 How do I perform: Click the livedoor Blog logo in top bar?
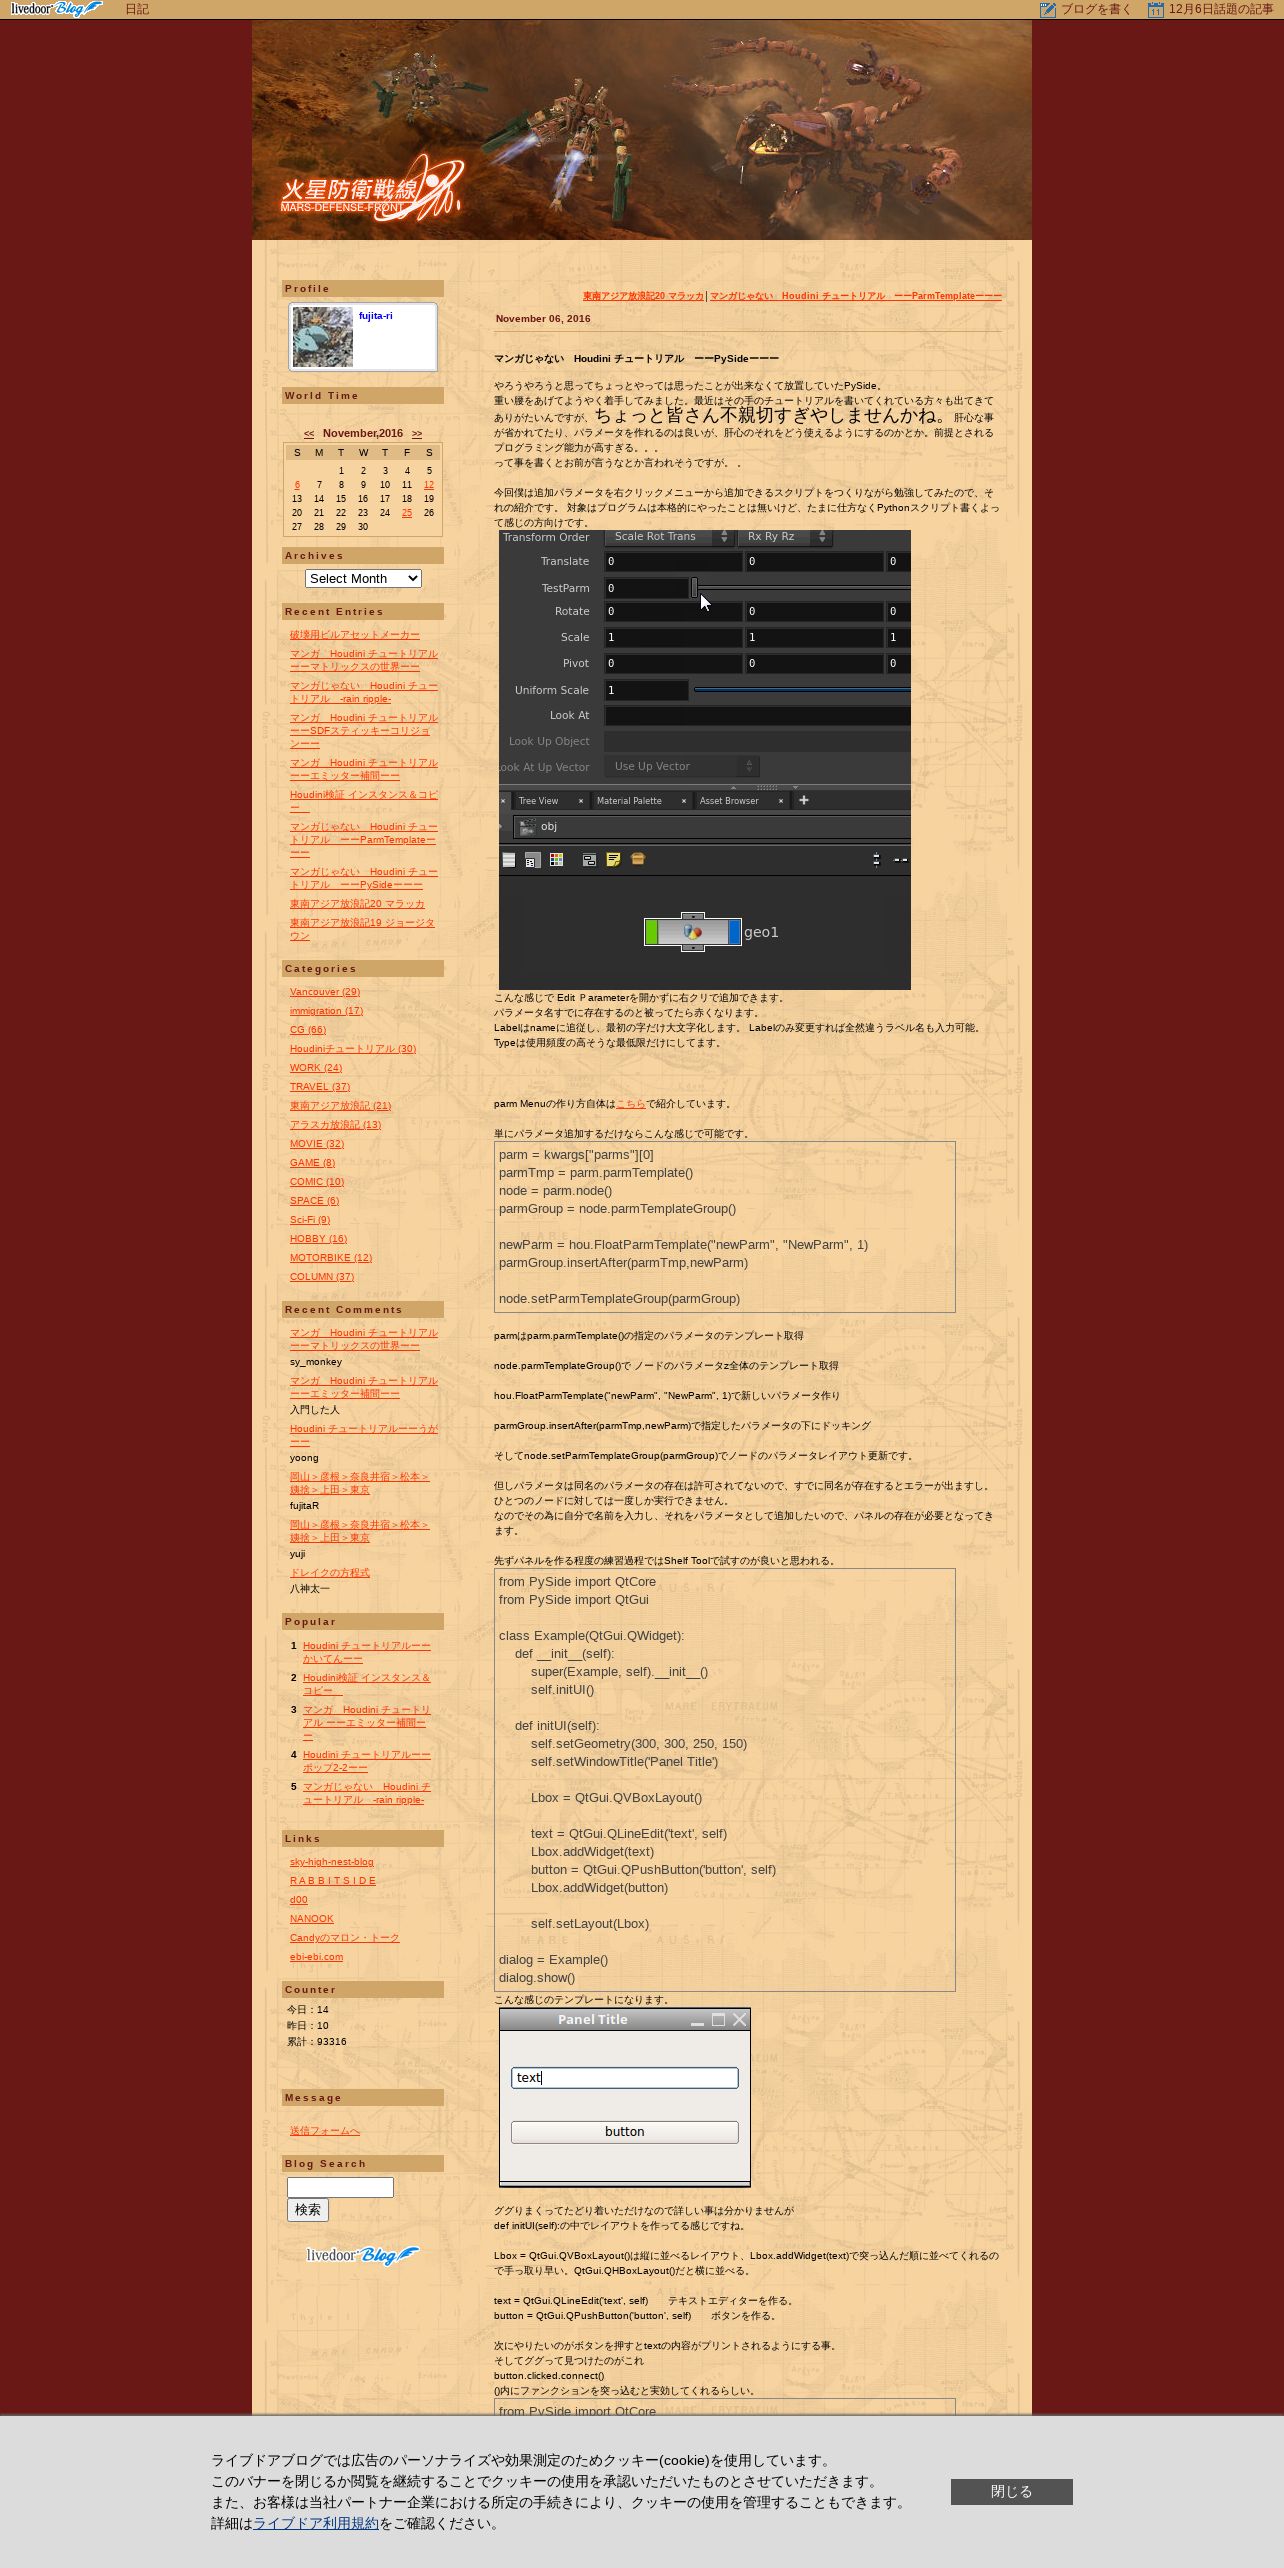click(56, 9)
